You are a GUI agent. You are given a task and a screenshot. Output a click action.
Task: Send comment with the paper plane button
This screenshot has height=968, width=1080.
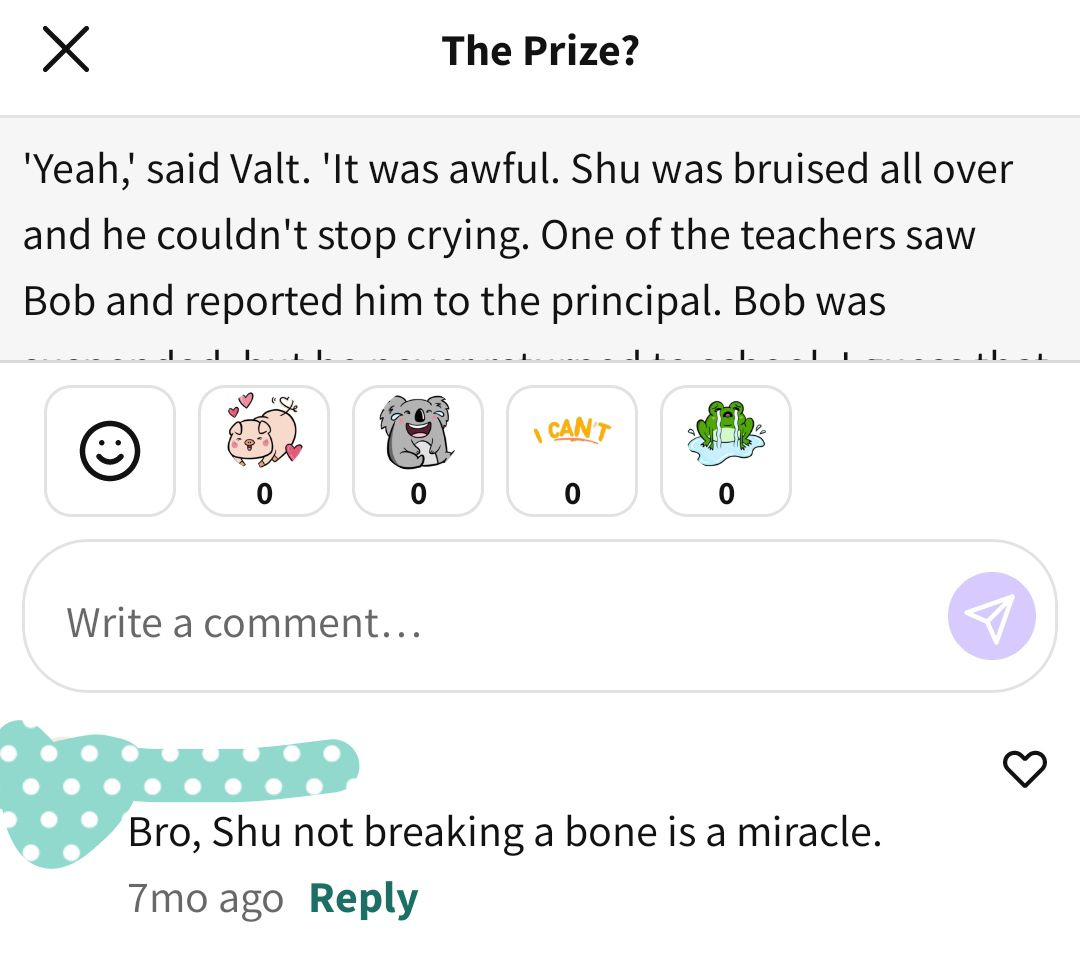991,616
